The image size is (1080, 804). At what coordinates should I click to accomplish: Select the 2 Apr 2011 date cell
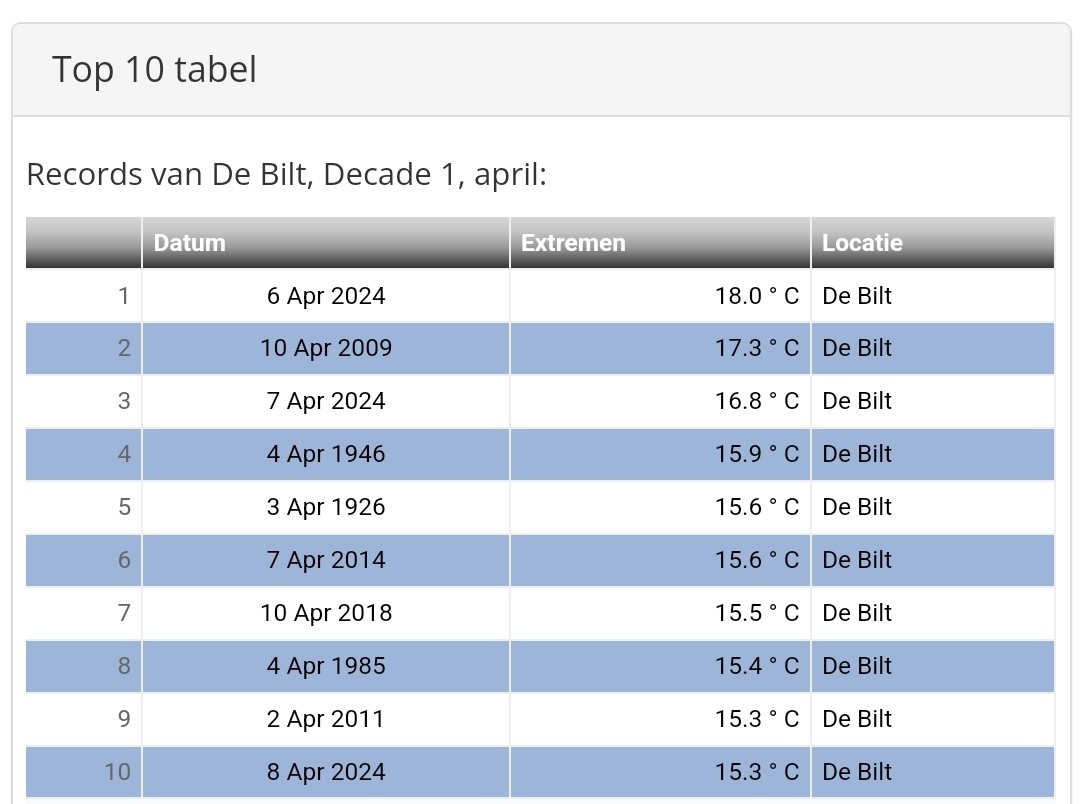click(x=326, y=719)
